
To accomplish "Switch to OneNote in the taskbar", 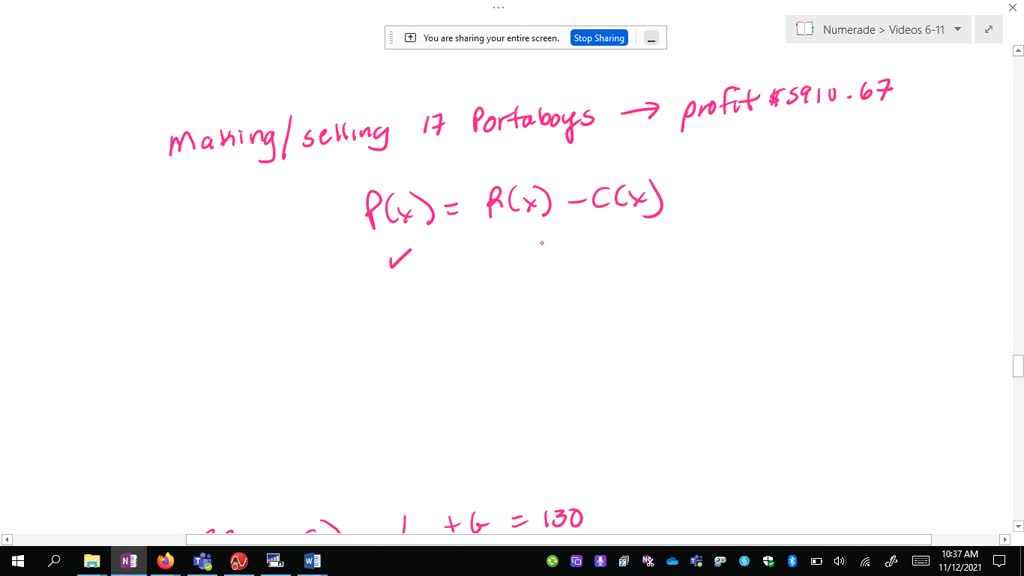I will point(128,561).
